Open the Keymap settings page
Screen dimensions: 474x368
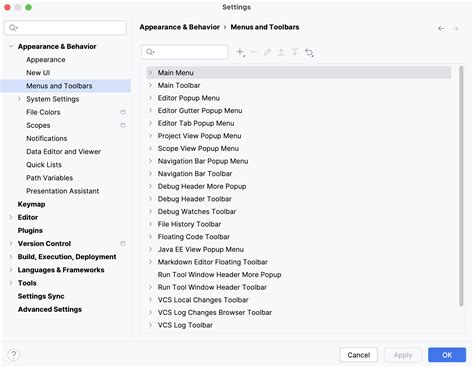(x=31, y=204)
